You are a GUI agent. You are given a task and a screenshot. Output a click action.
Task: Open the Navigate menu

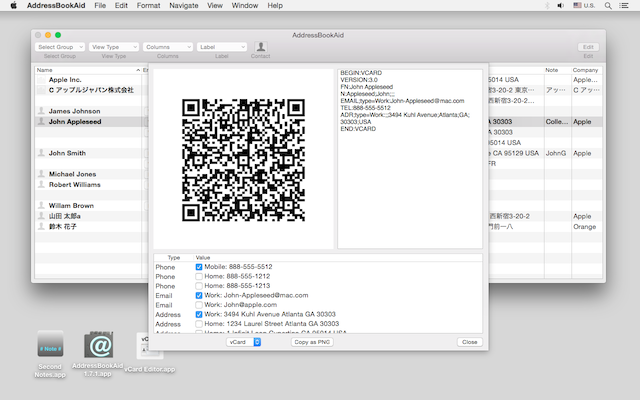(x=184, y=5)
